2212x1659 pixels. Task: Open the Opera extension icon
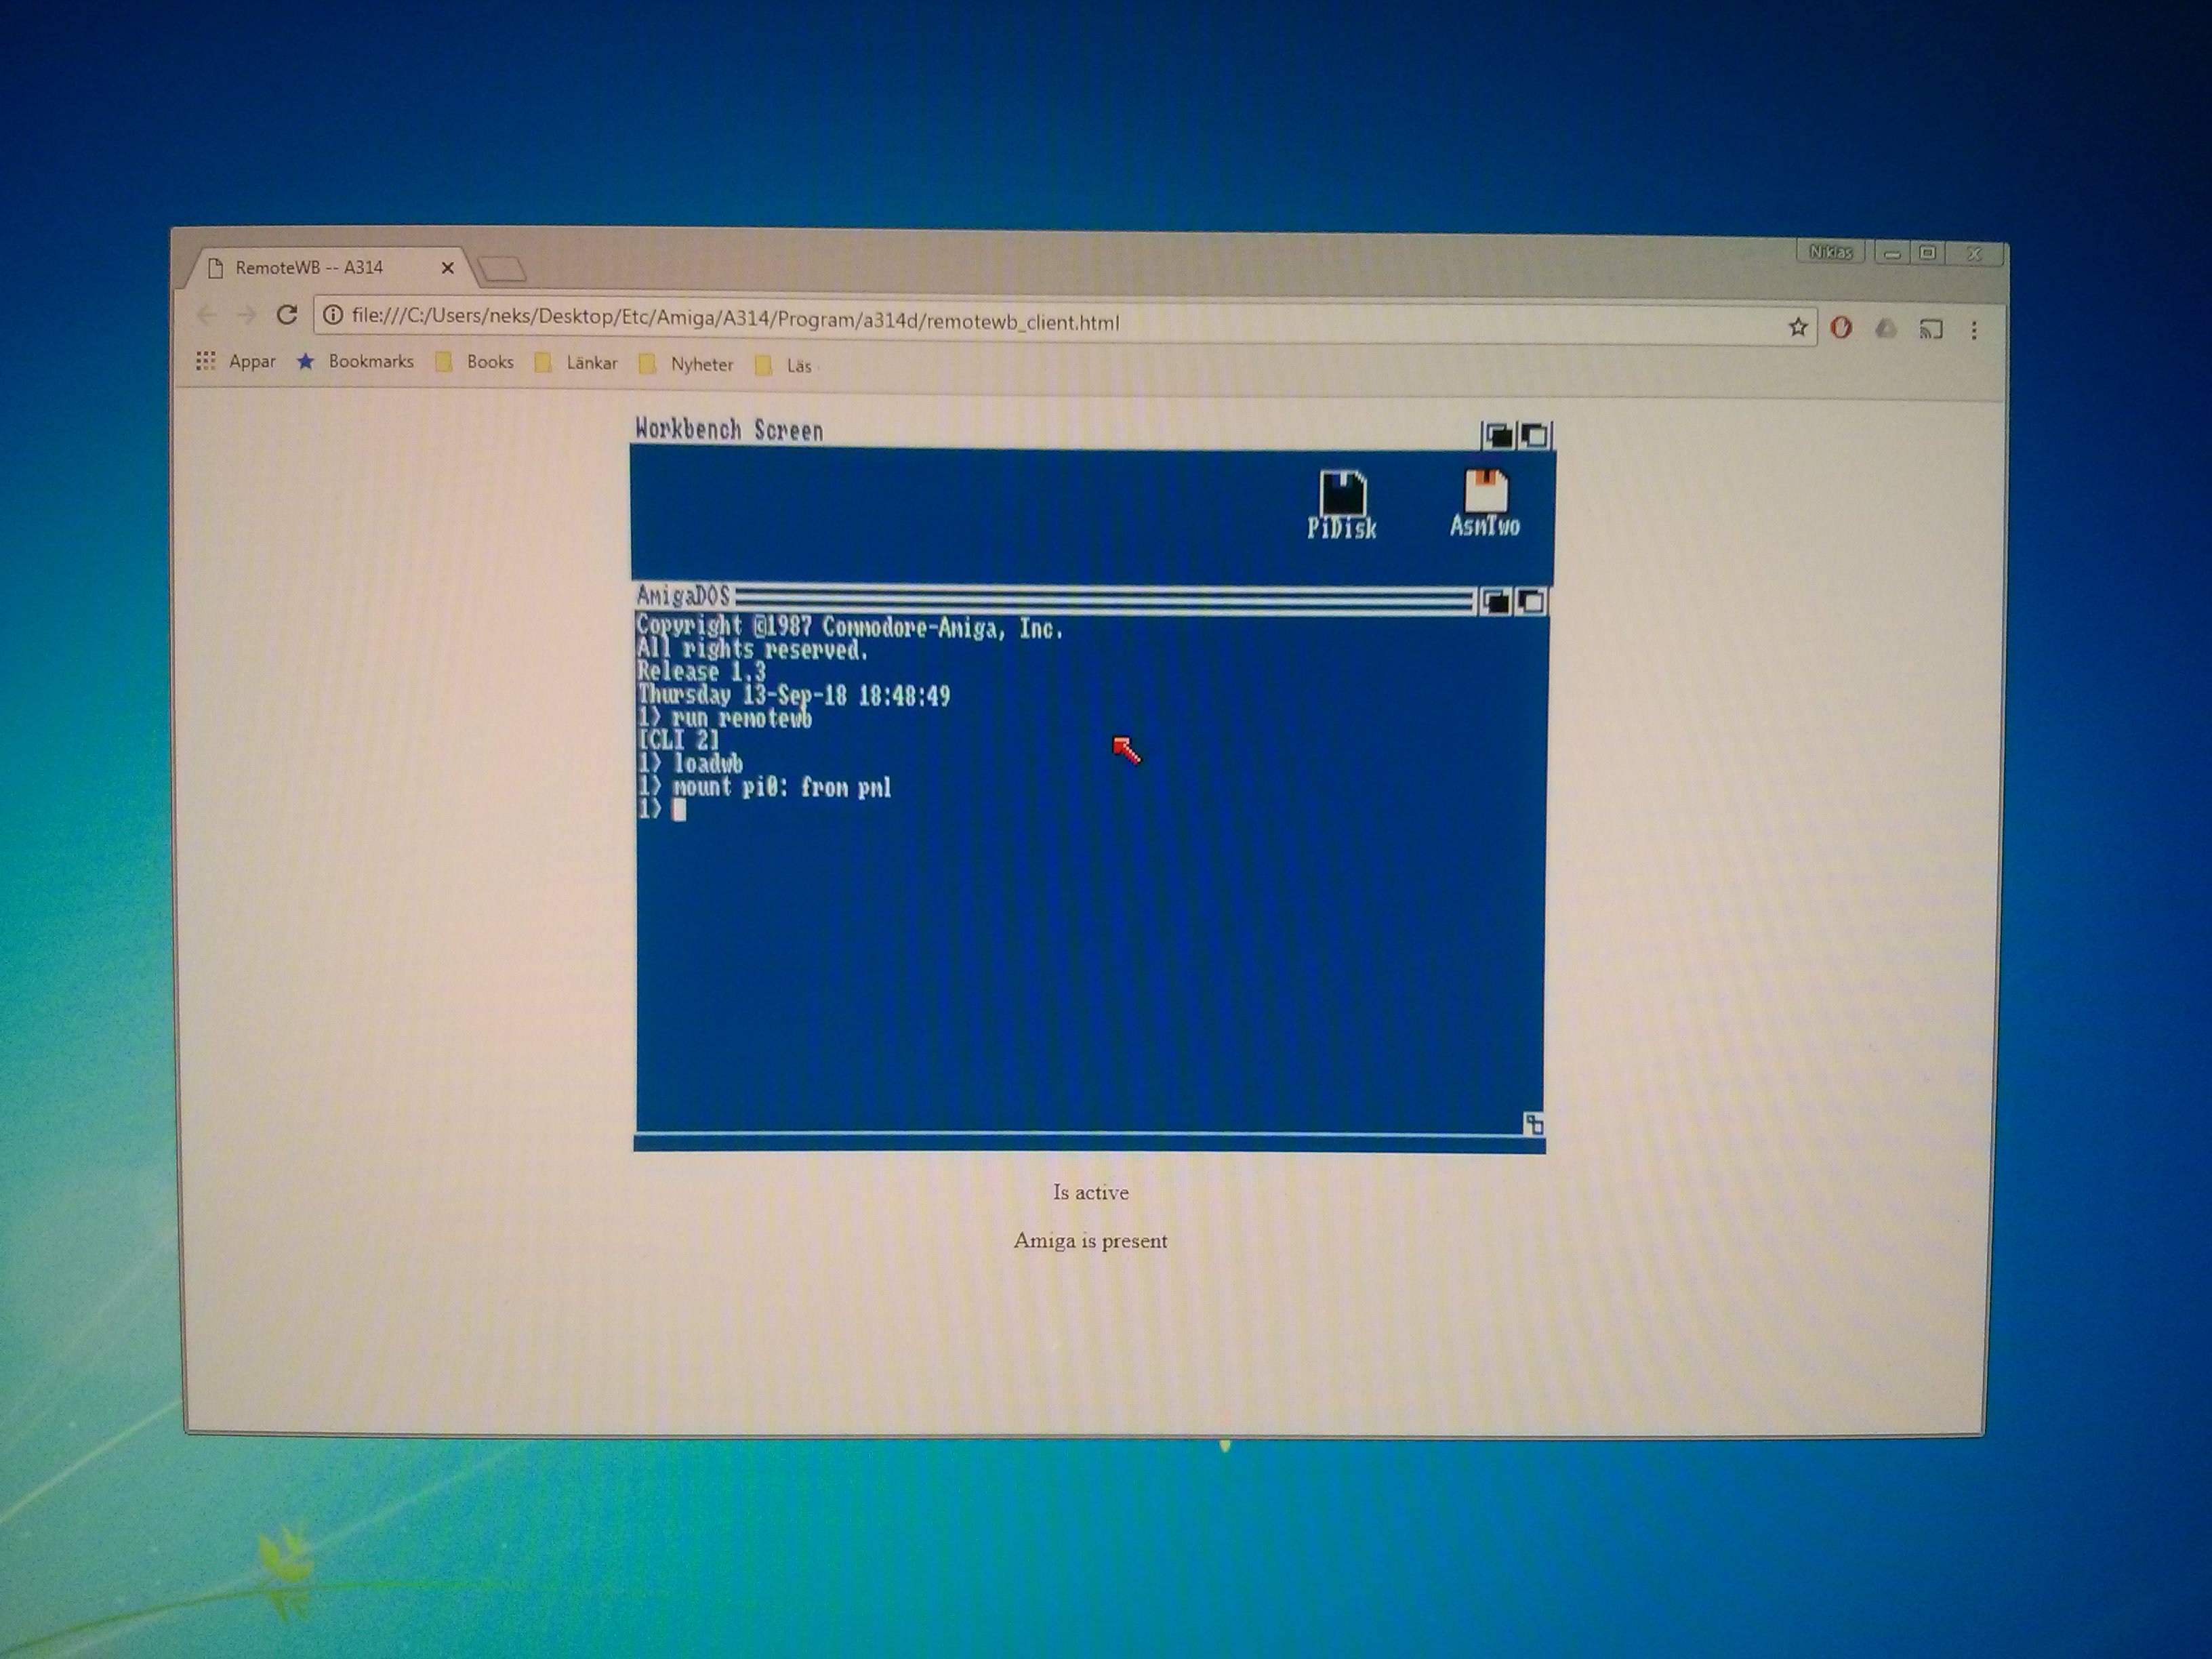1841,327
